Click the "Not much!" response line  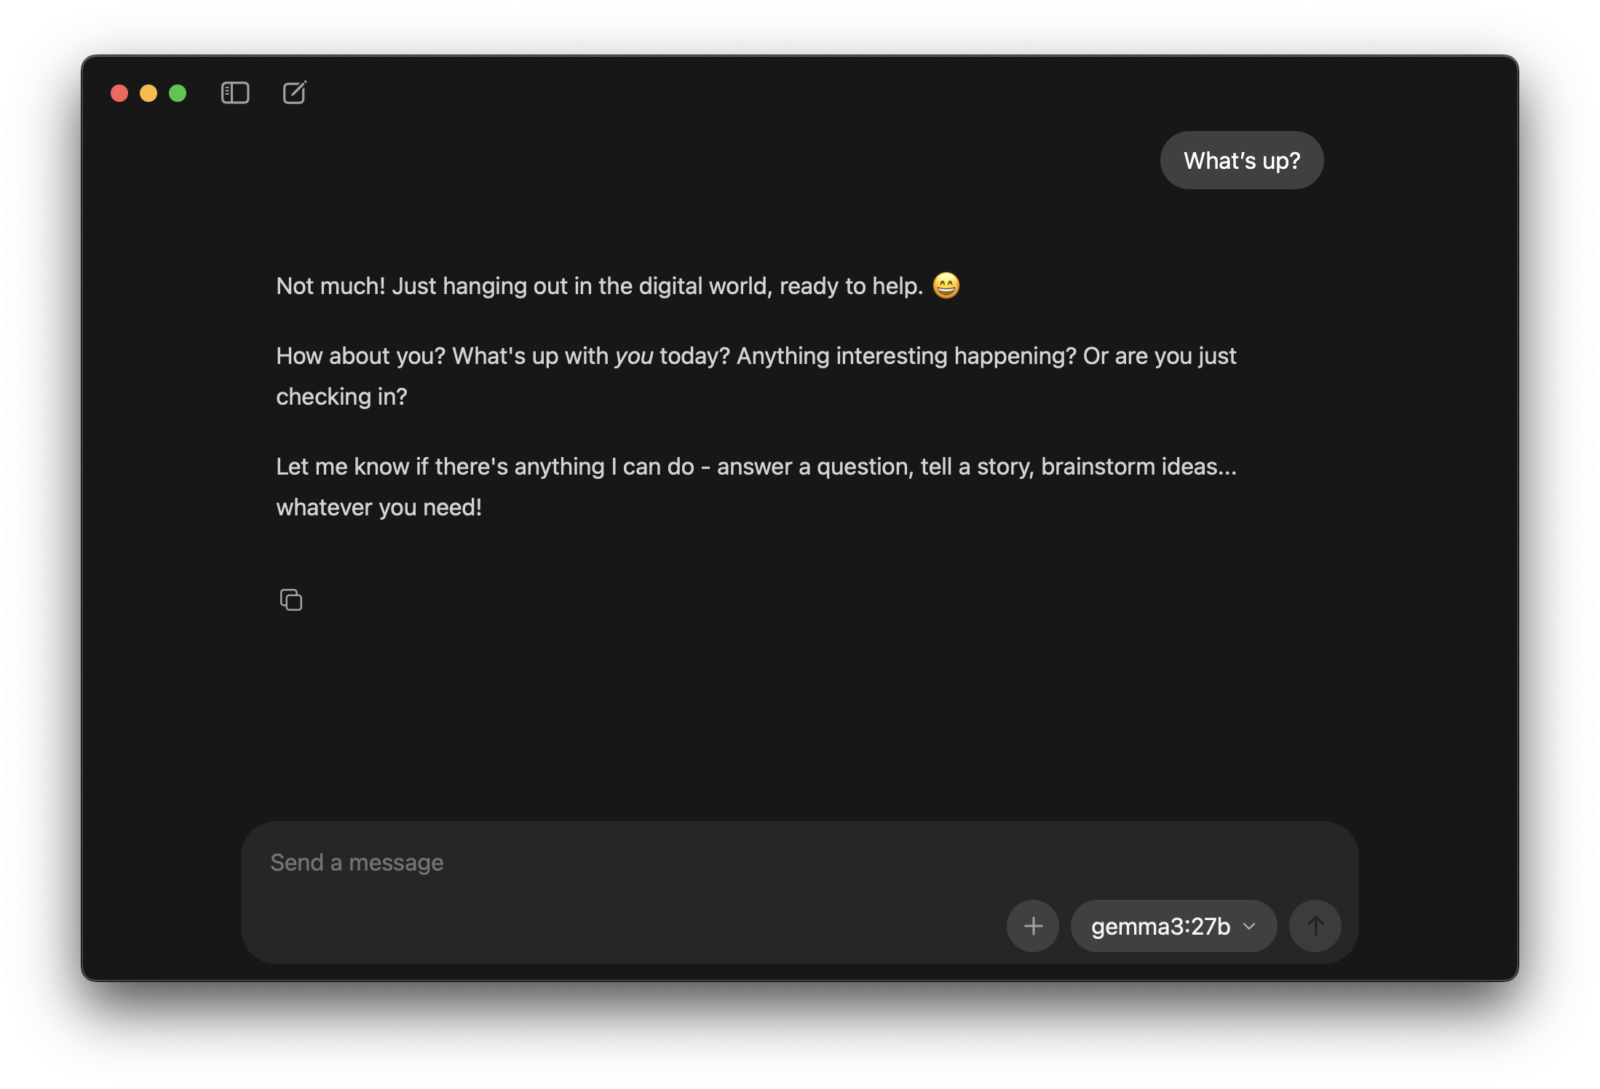599,286
